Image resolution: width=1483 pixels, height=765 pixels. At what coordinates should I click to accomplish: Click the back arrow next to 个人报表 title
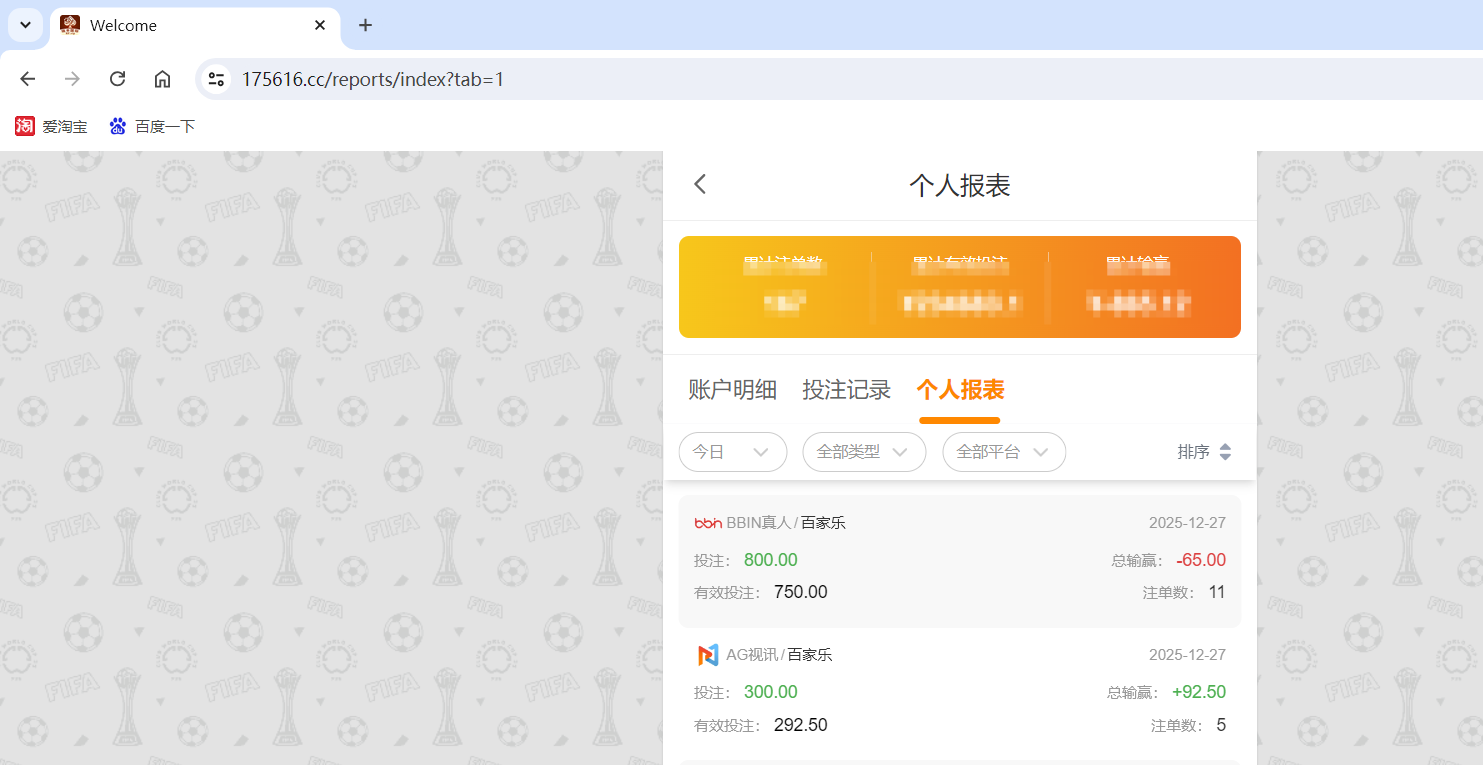(699, 184)
